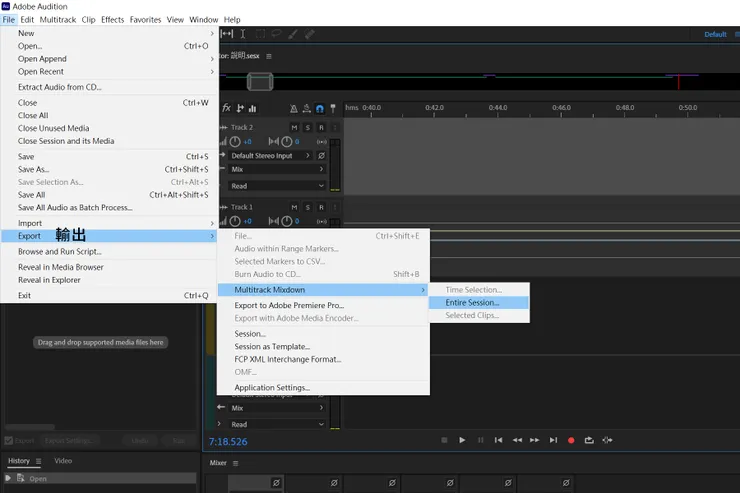
Task: Select Export to Adobe Premiere Pro
Action: pos(288,305)
